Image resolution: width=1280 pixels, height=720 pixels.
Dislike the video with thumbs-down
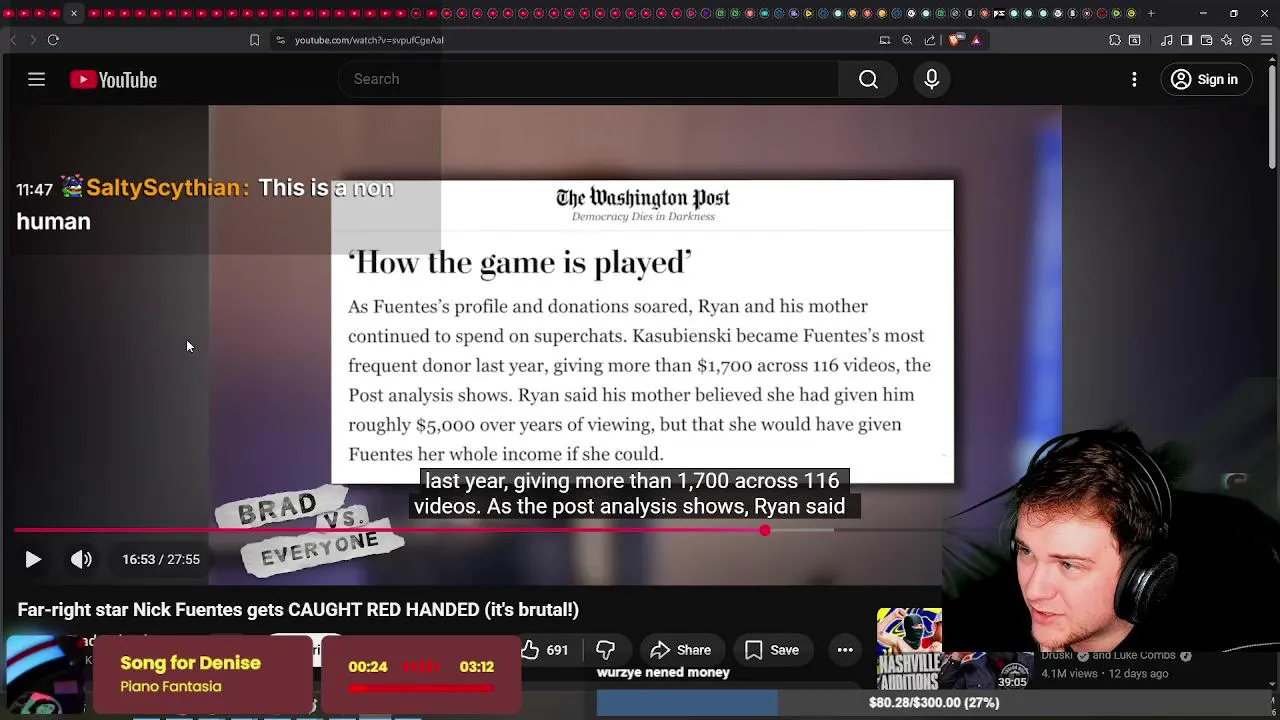point(605,650)
